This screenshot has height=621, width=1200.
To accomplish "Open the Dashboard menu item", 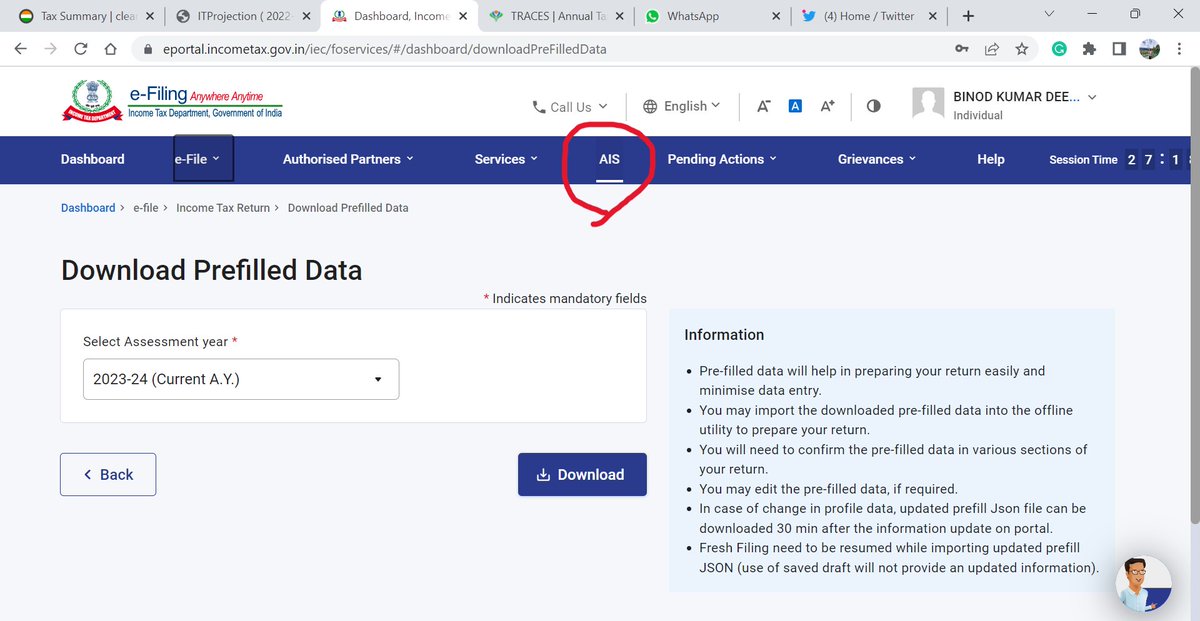I will pos(93,159).
